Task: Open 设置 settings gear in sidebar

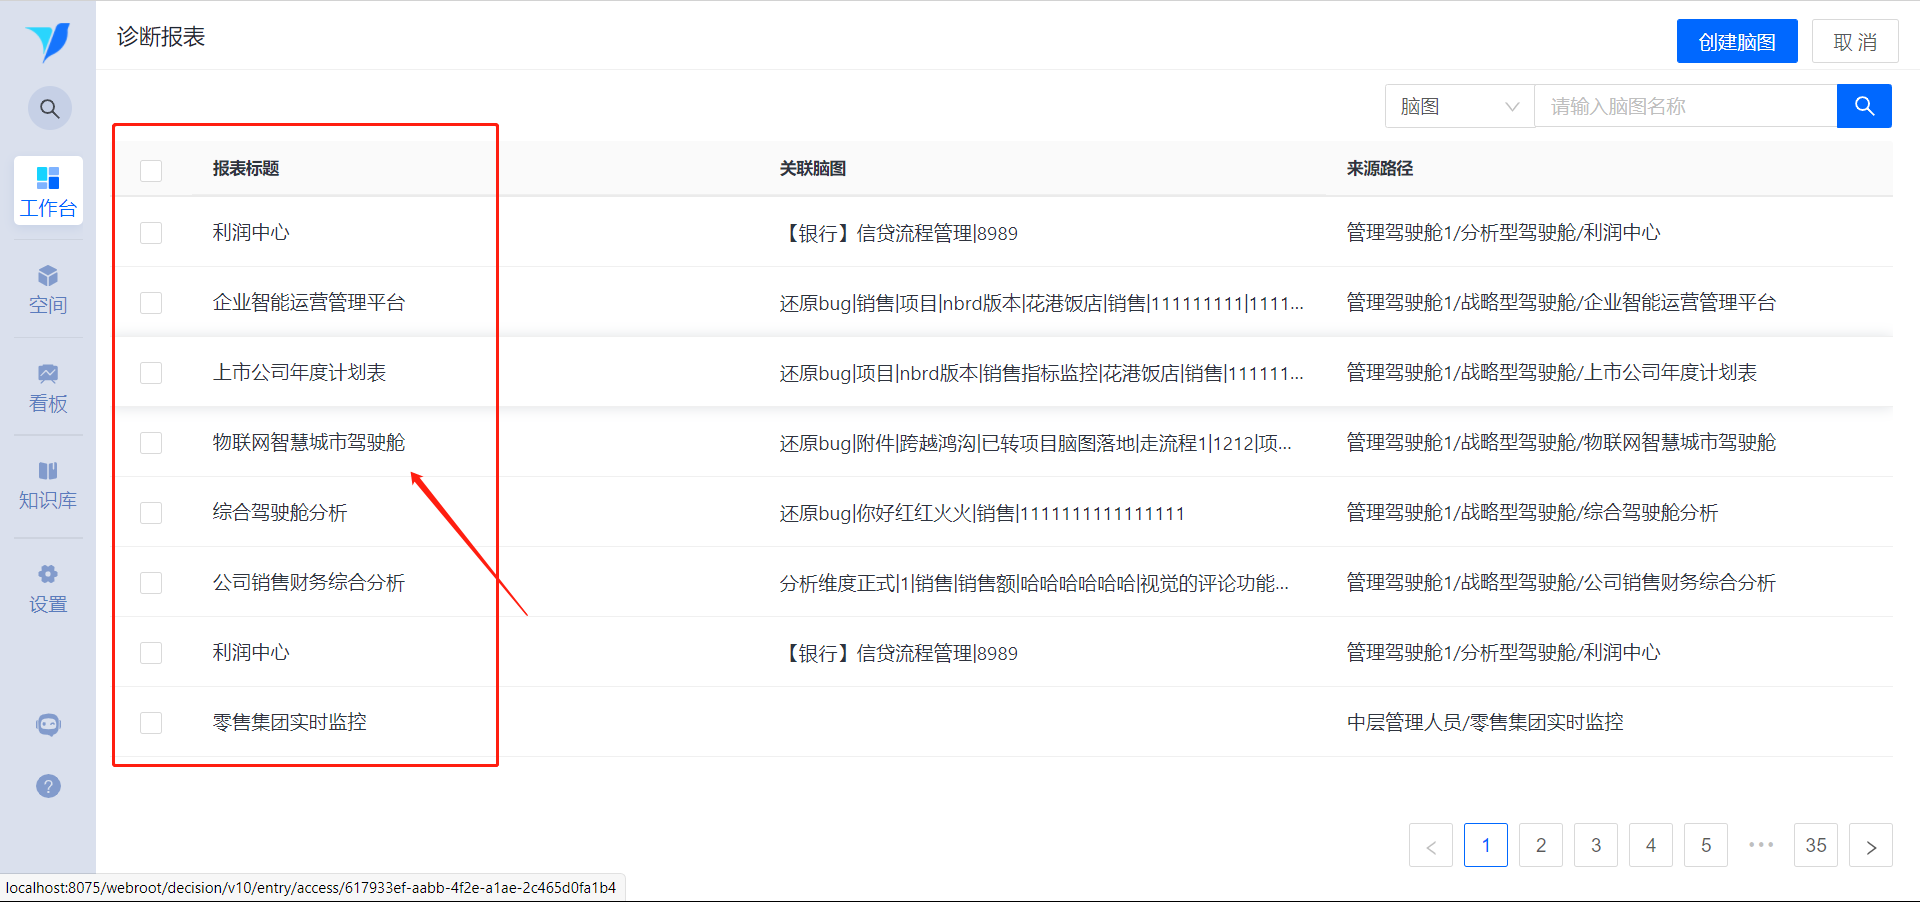Action: [x=48, y=588]
